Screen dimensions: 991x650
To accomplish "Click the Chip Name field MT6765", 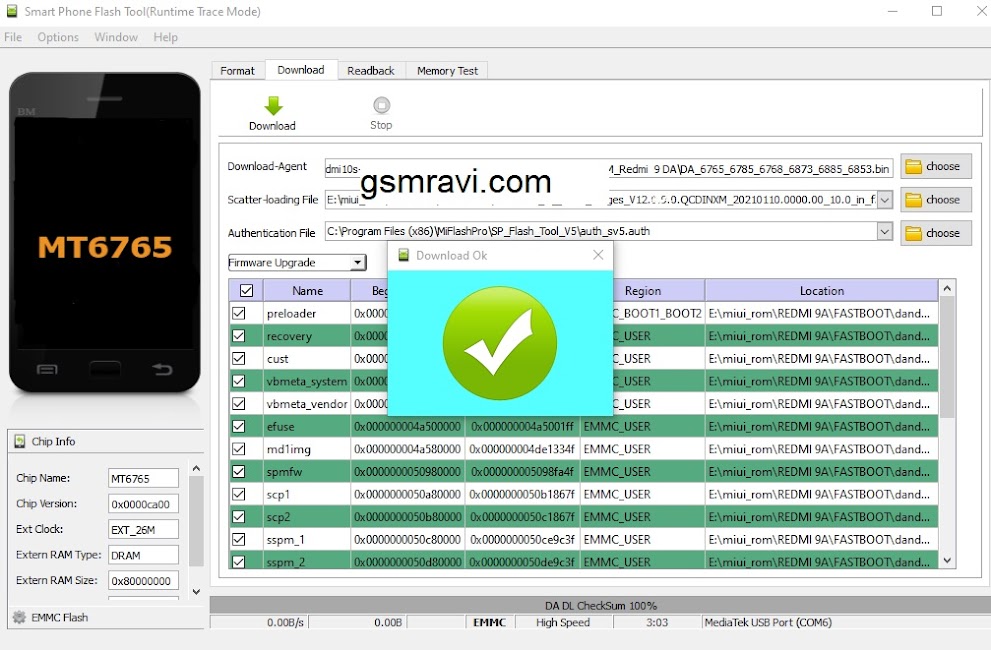I will 143,479.
